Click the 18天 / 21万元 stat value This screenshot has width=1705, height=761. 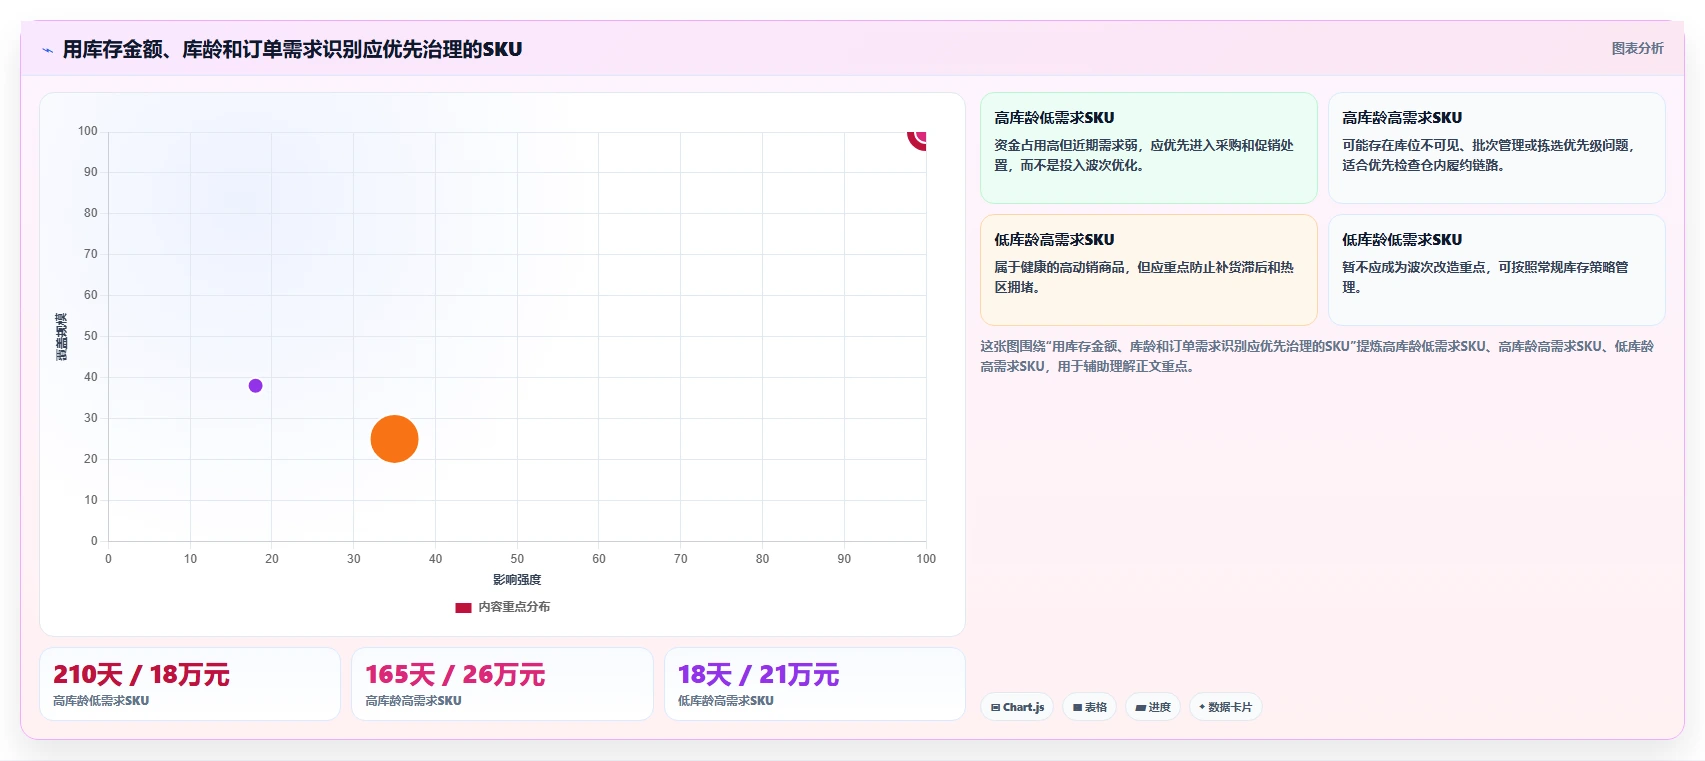click(758, 675)
